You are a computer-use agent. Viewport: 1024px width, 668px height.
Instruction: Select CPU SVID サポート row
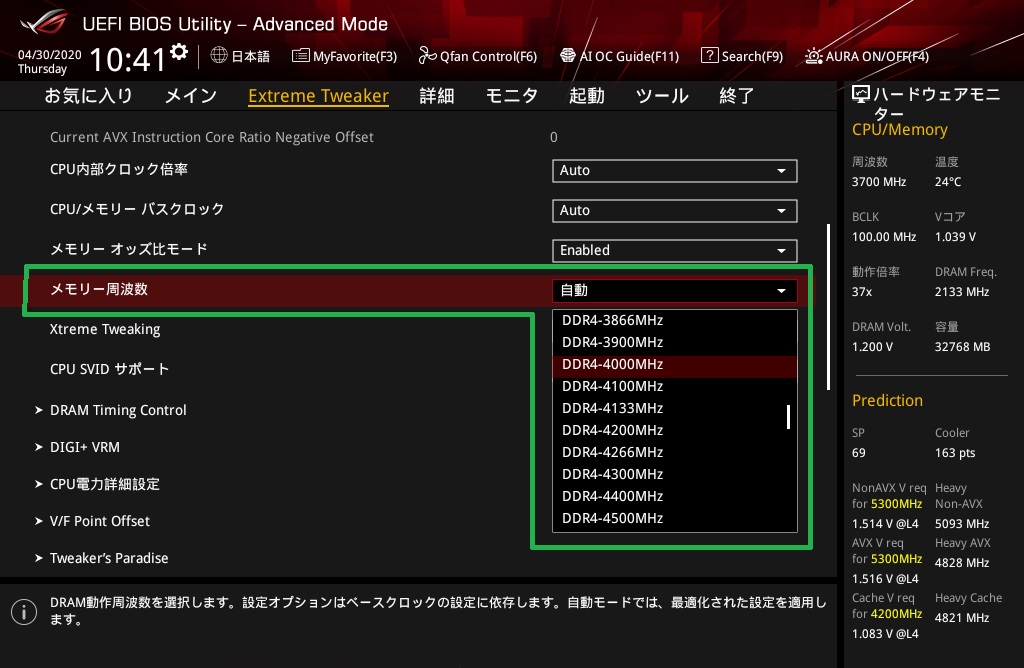[x=110, y=369]
